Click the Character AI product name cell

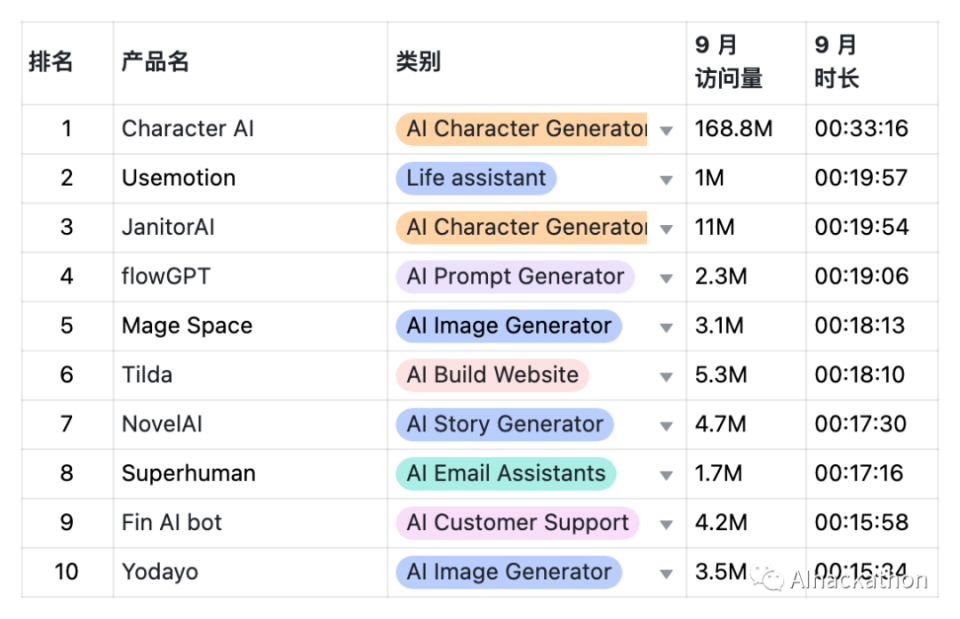click(188, 129)
